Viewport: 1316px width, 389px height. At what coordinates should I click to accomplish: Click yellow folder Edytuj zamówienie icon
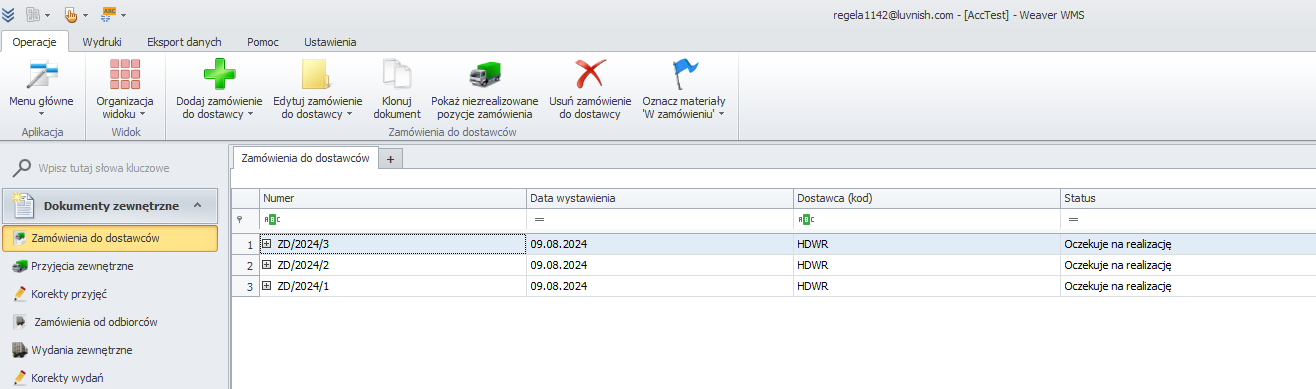(x=317, y=75)
